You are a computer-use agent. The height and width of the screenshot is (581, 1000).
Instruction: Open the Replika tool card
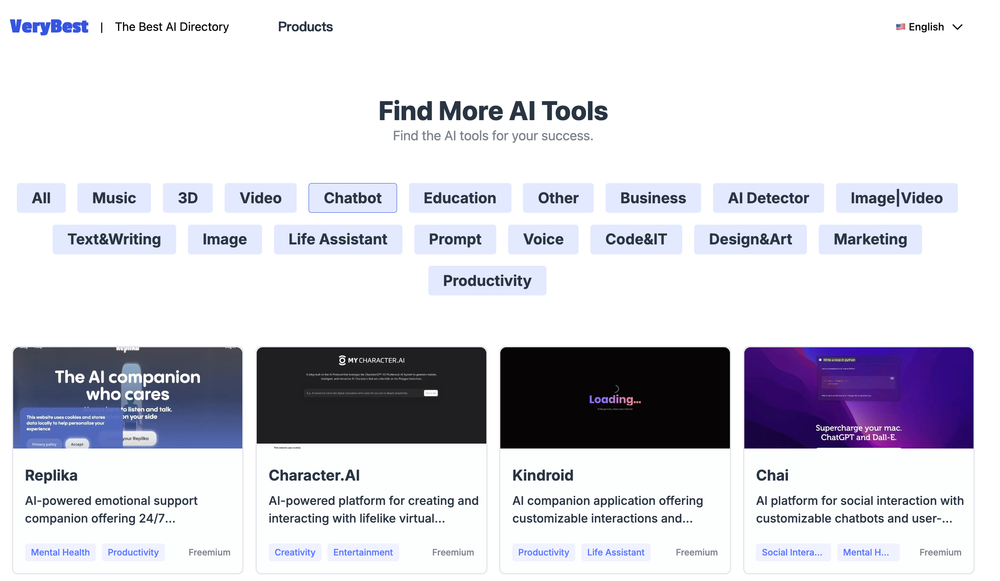[x=51, y=475]
